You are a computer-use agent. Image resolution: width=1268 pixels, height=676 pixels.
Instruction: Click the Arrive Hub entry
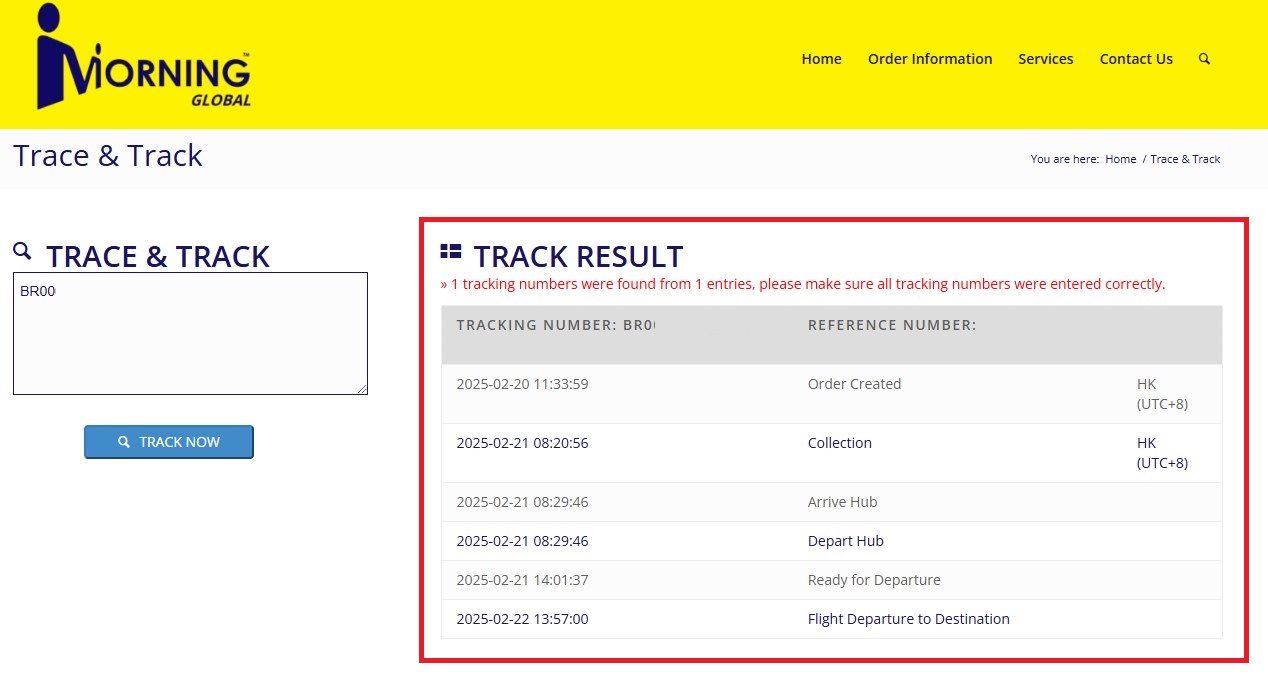click(x=842, y=502)
